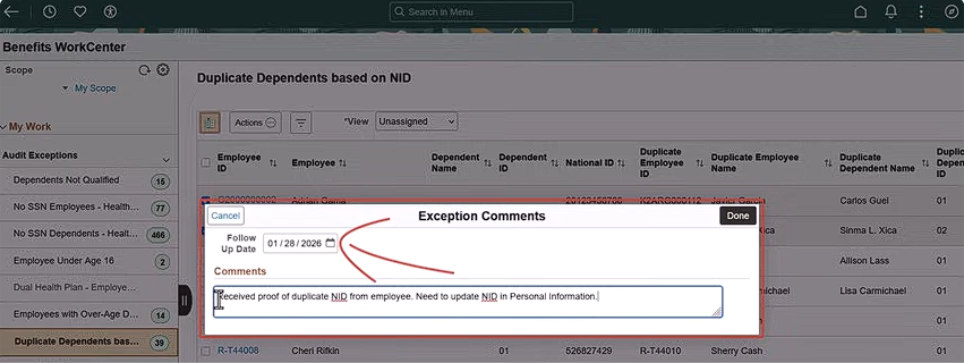Expand My Scope triangle
This screenshot has height=363, width=964.
pos(65,89)
